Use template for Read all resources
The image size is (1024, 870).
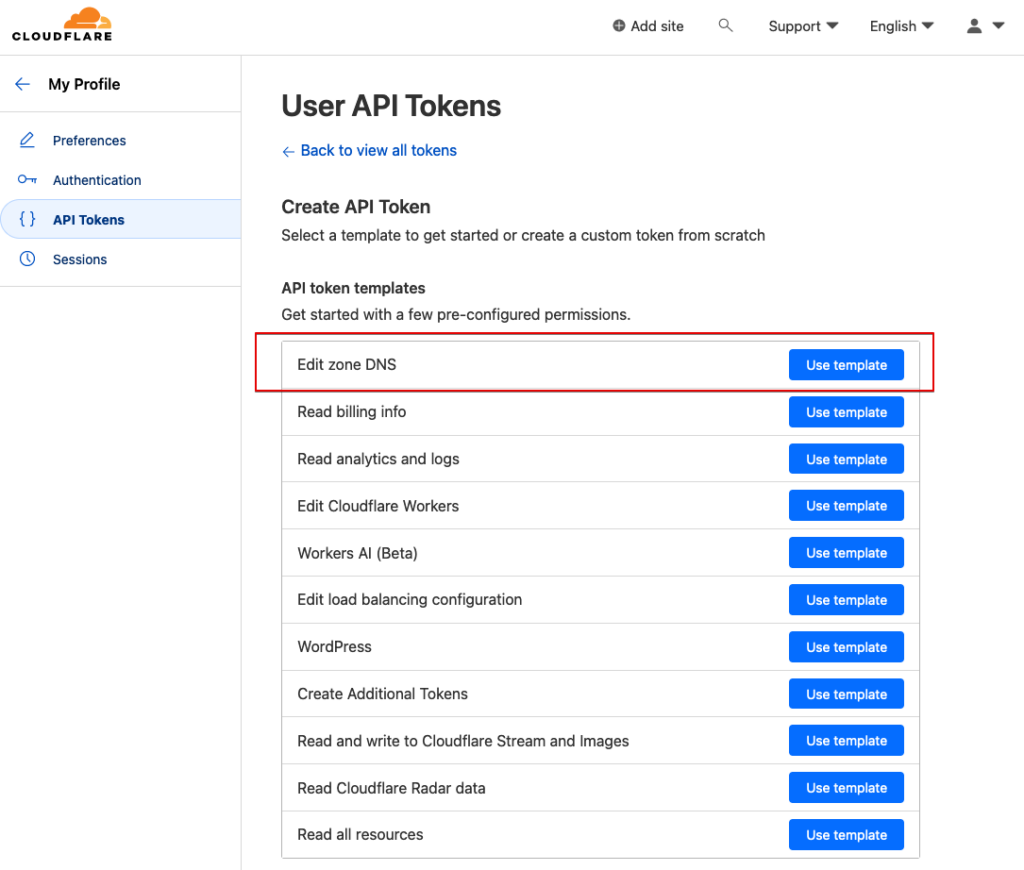pos(846,835)
